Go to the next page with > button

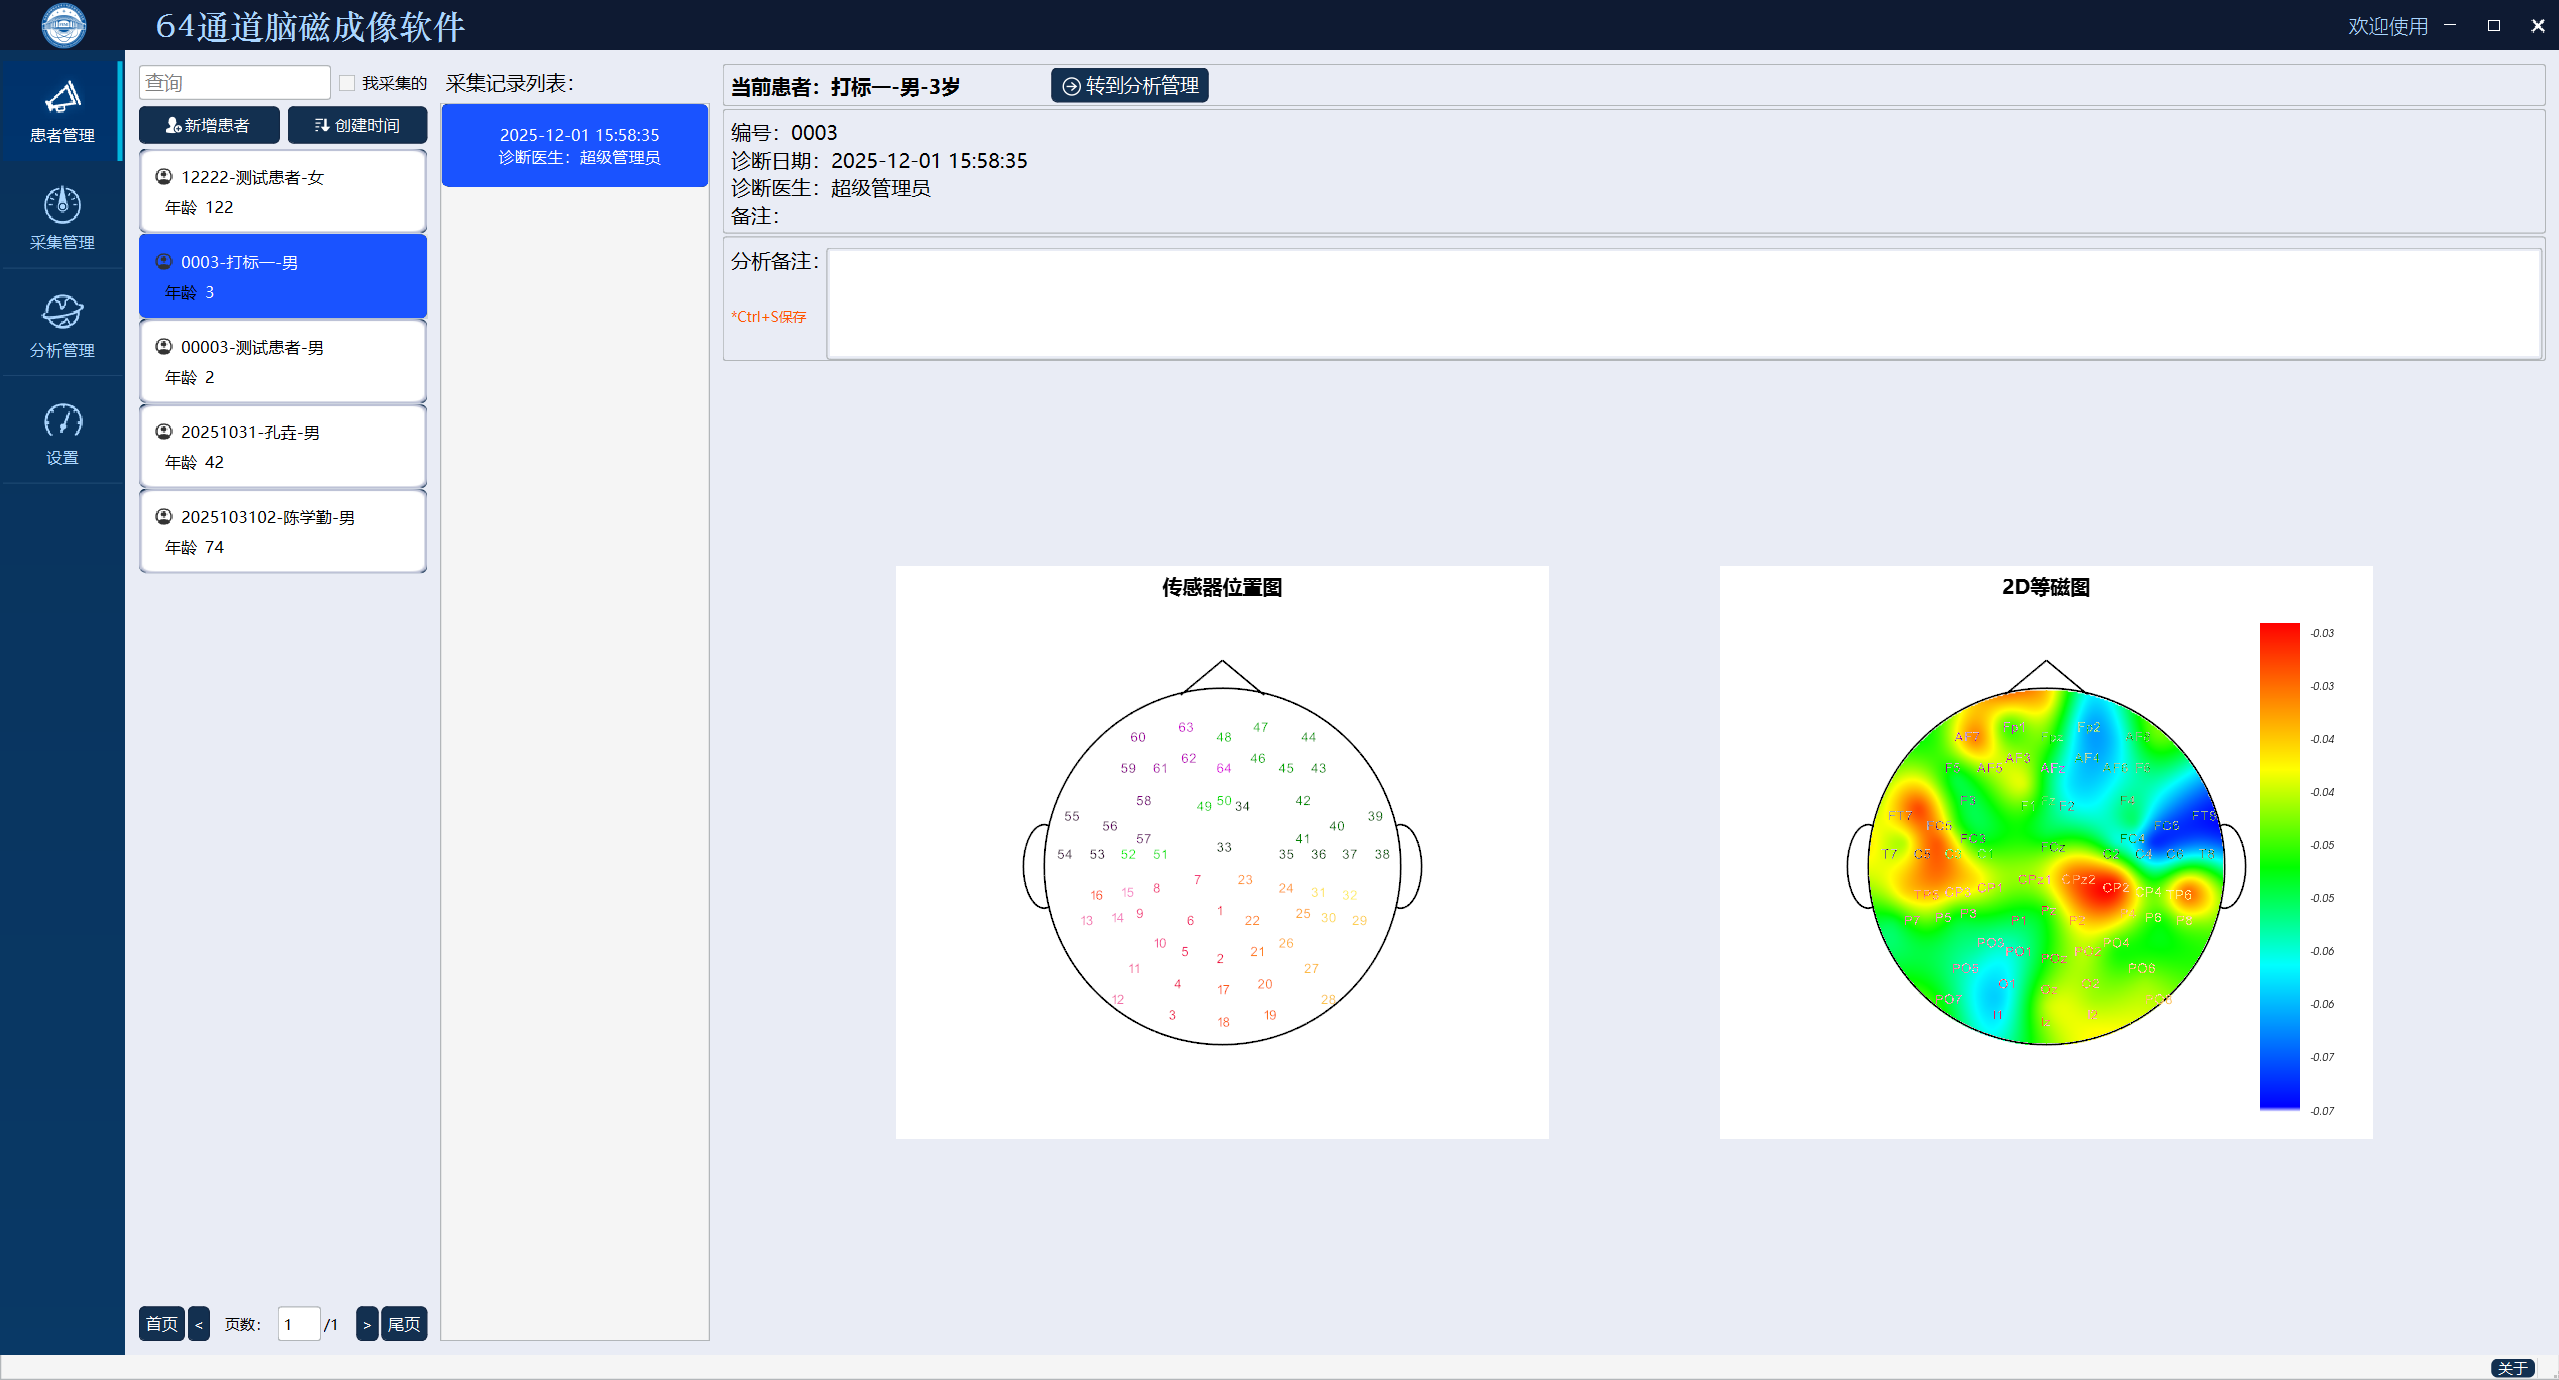(367, 1324)
